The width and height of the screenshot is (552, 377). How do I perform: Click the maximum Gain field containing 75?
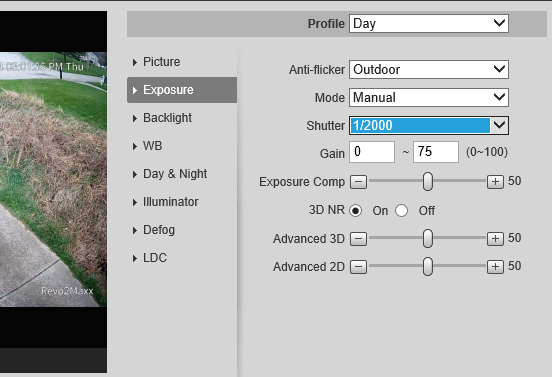pos(436,152)
